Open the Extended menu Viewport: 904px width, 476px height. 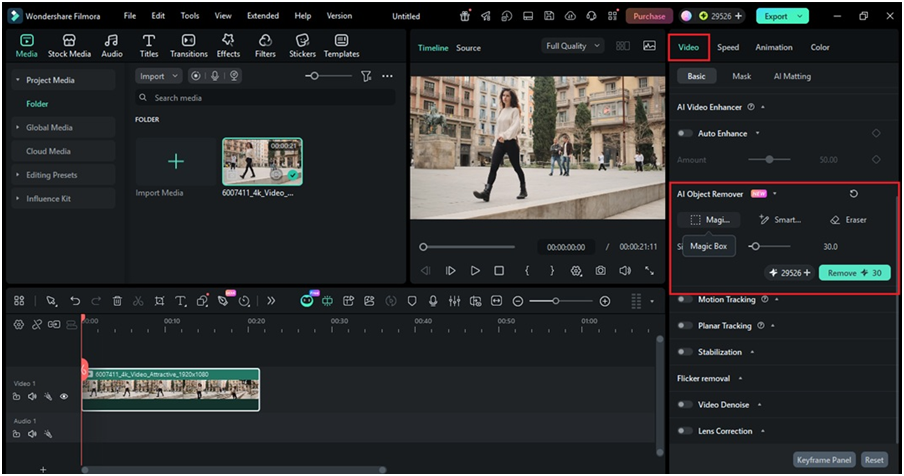pos(263,16)
